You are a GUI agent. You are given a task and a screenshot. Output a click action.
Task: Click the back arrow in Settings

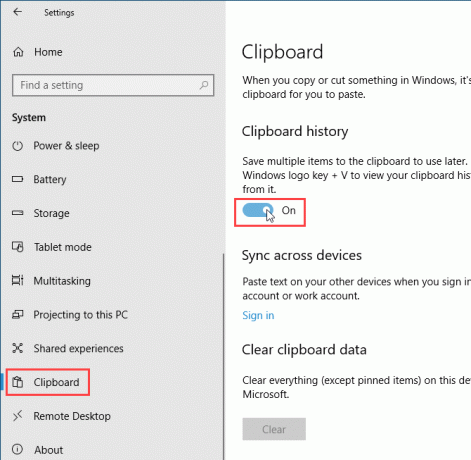pos(17,12)
